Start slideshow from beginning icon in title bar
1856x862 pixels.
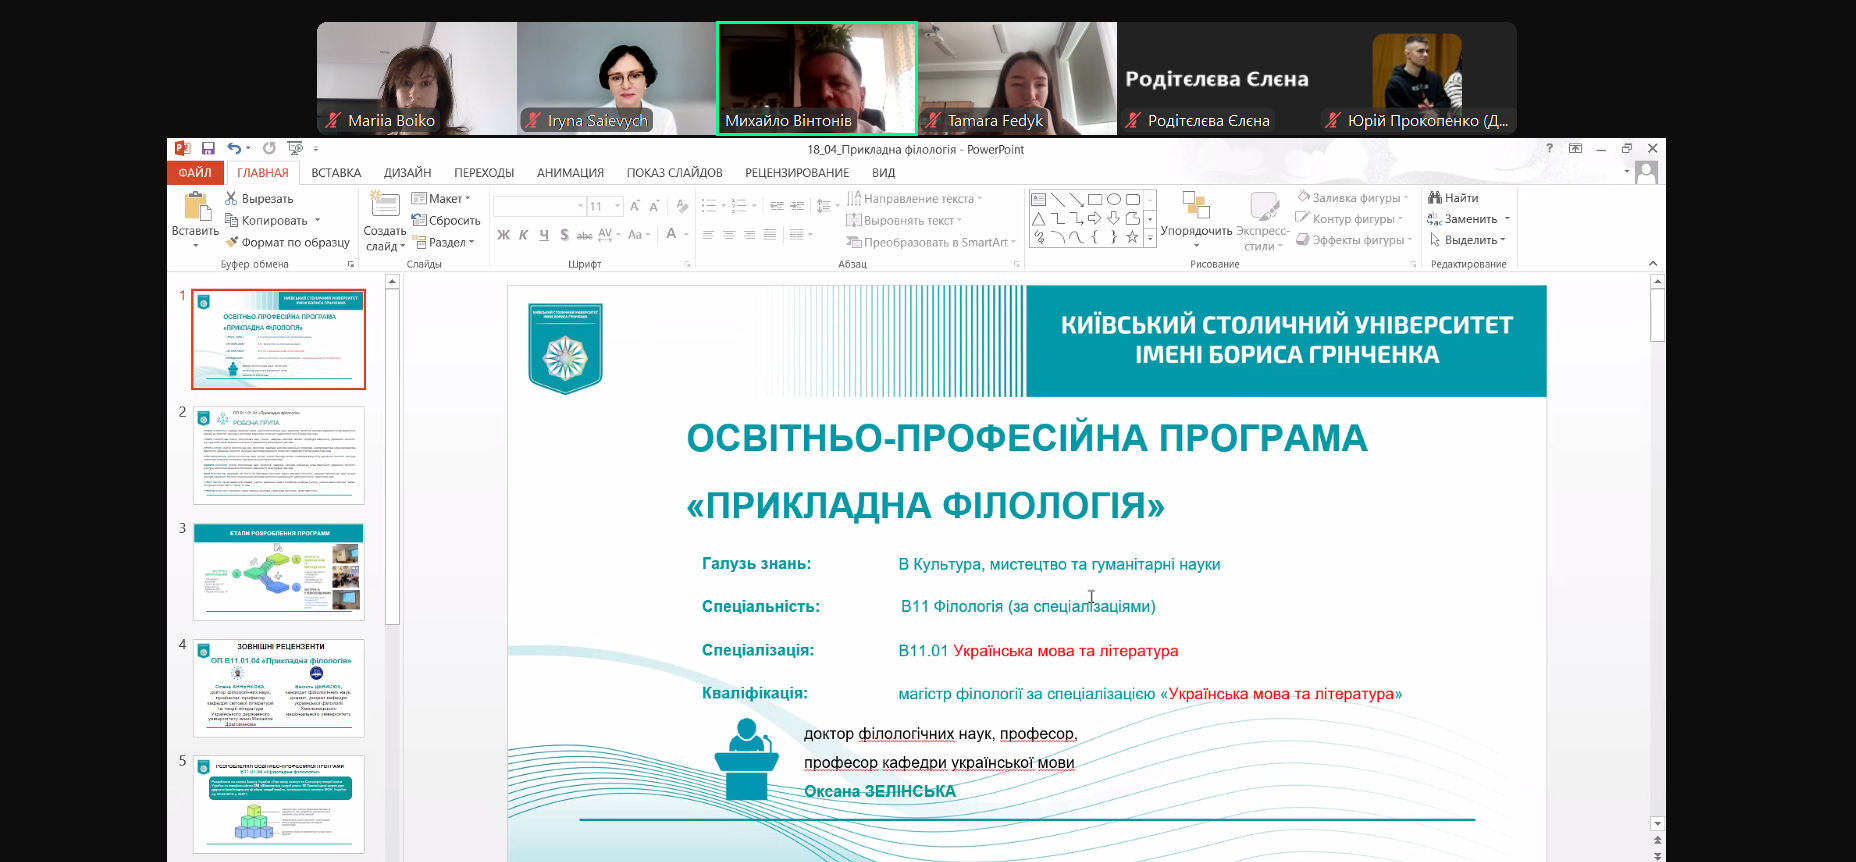click(295, 148)
